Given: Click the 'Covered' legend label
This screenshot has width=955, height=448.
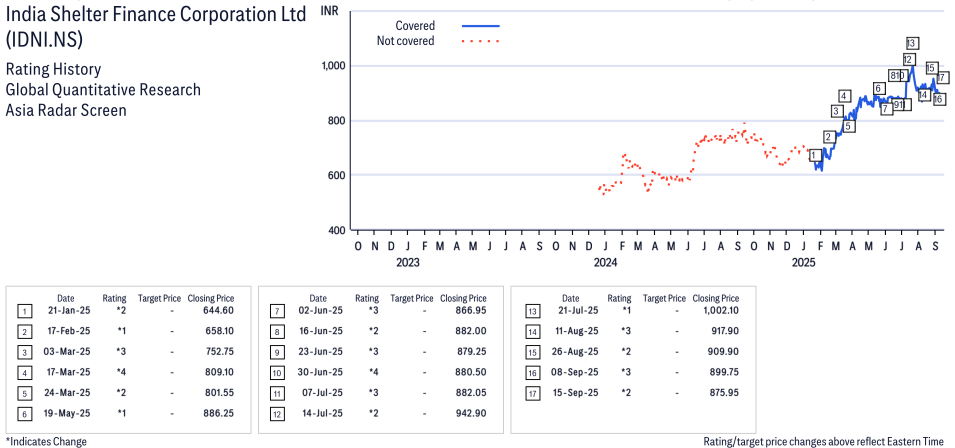Looking at the screenshot, I should (415, 26).
